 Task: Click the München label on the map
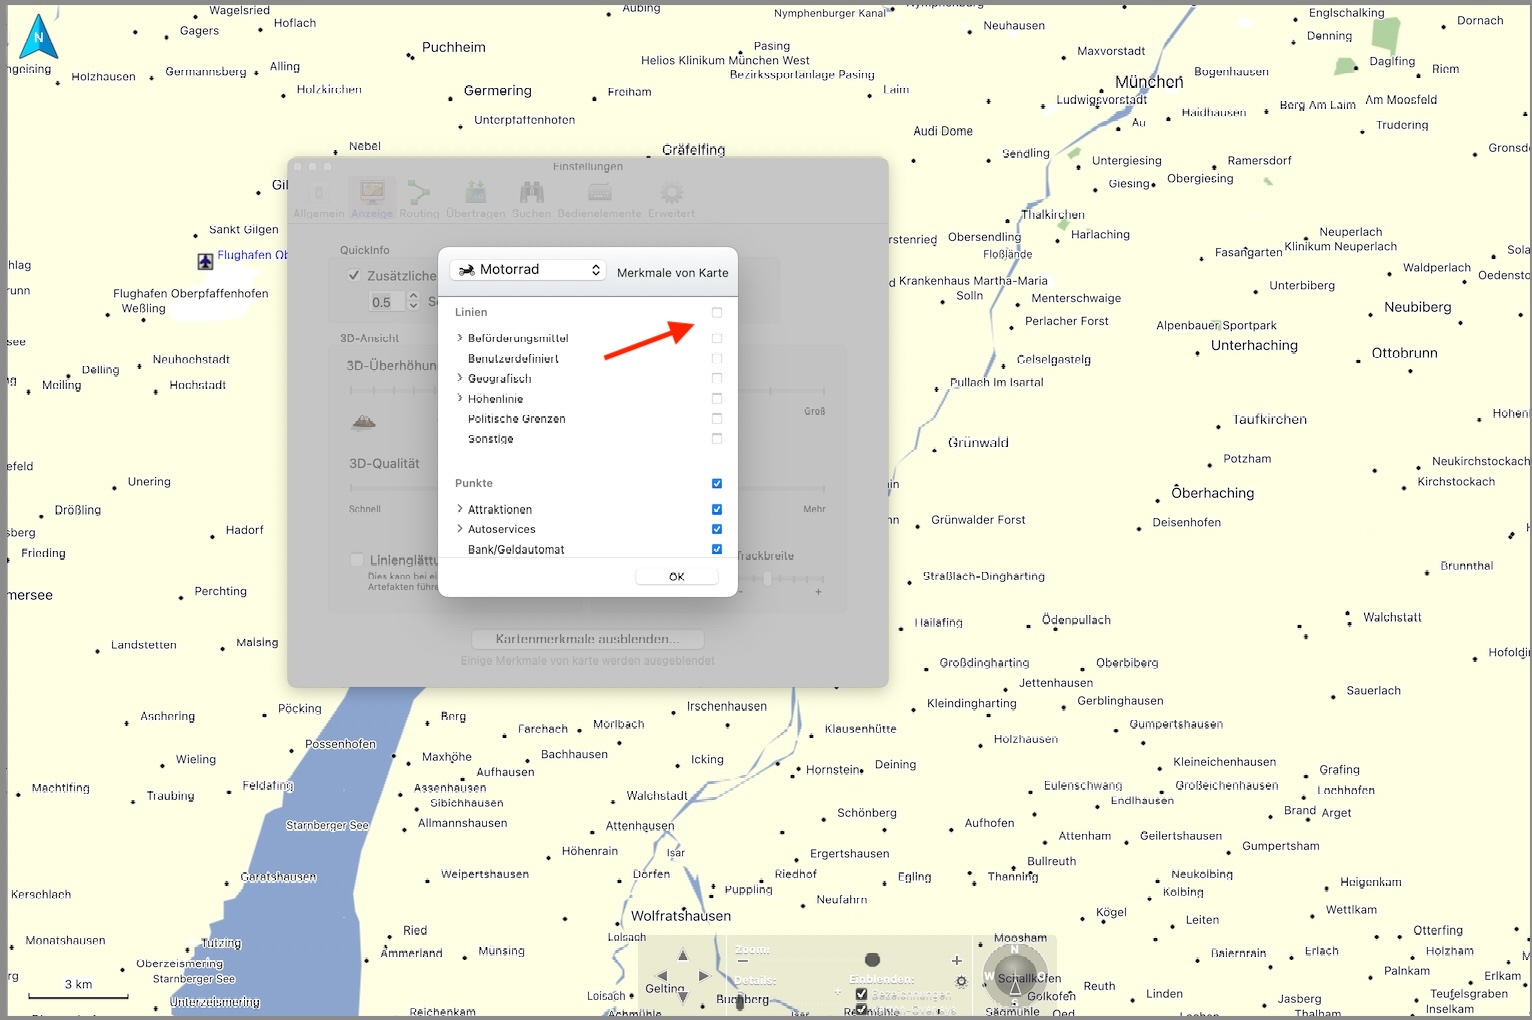pos(1149,82)
